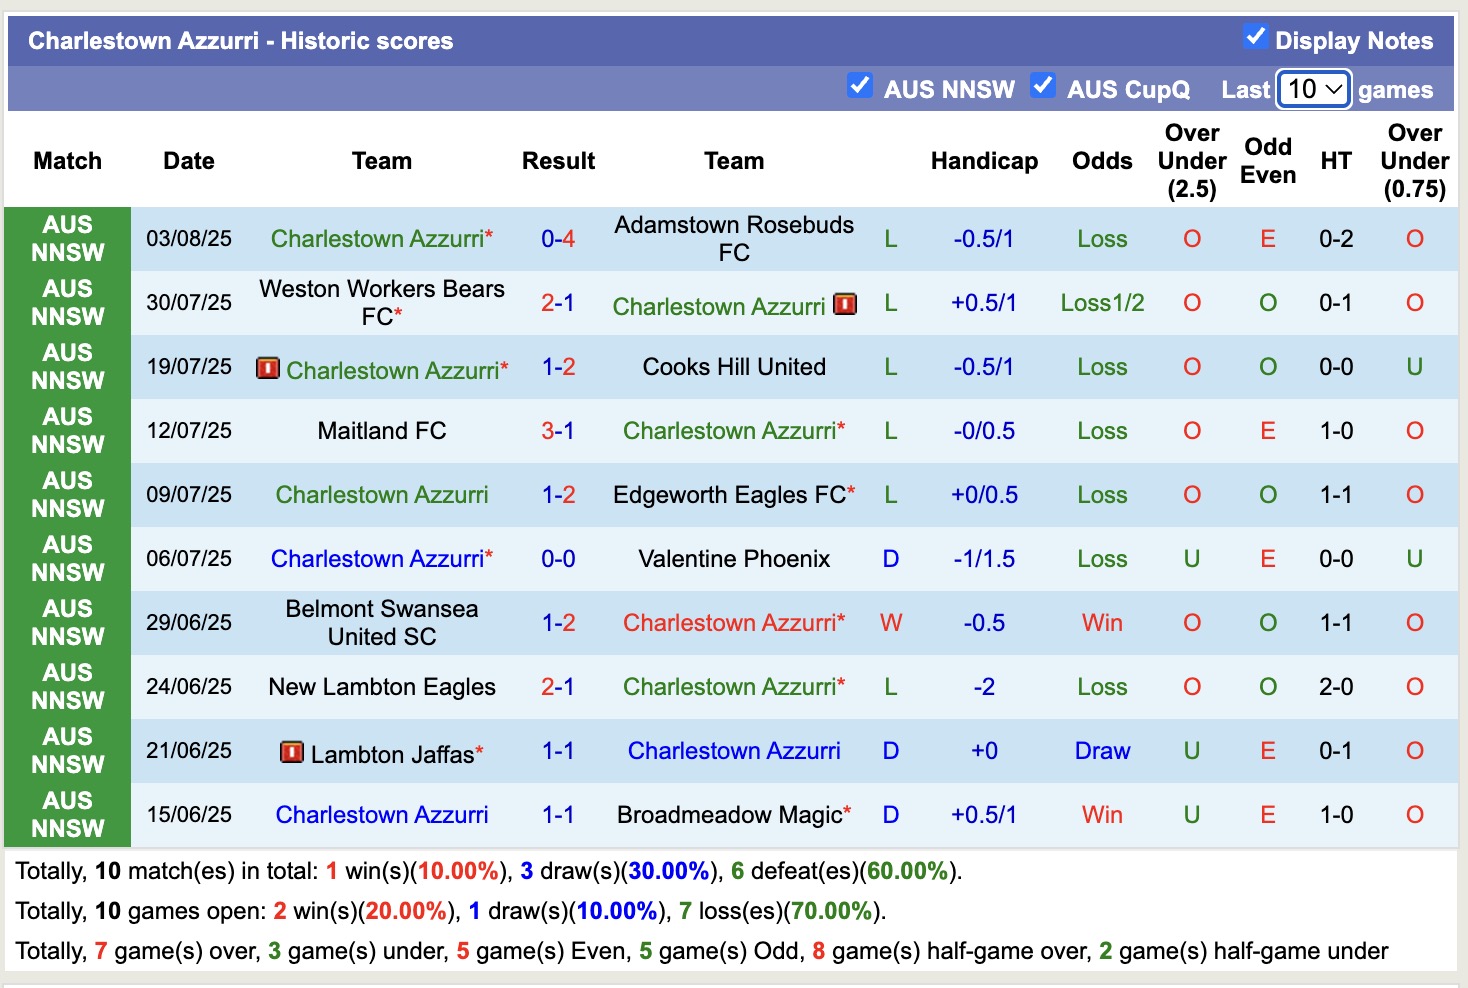1468x988 pixels.
Task: Click the red card icon next to Lambton Jaffas
Action: (294, 753)
